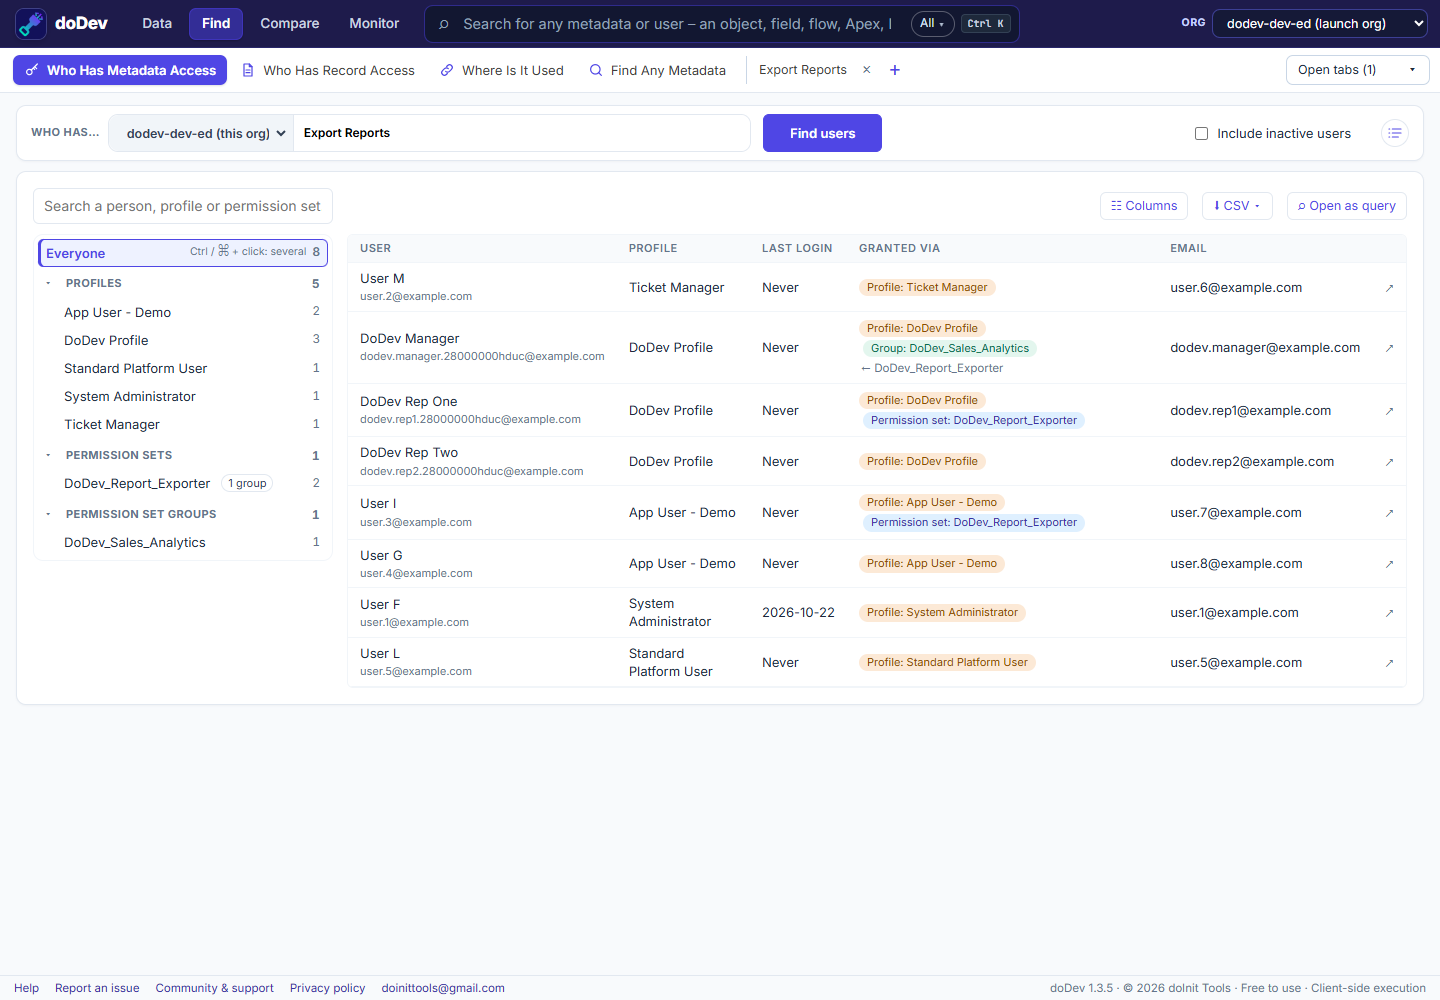The image size is (1440, 1000).
Task: Switch to Who Has Record Access tab
Action: pyautogui.click(x=329, y=70)
